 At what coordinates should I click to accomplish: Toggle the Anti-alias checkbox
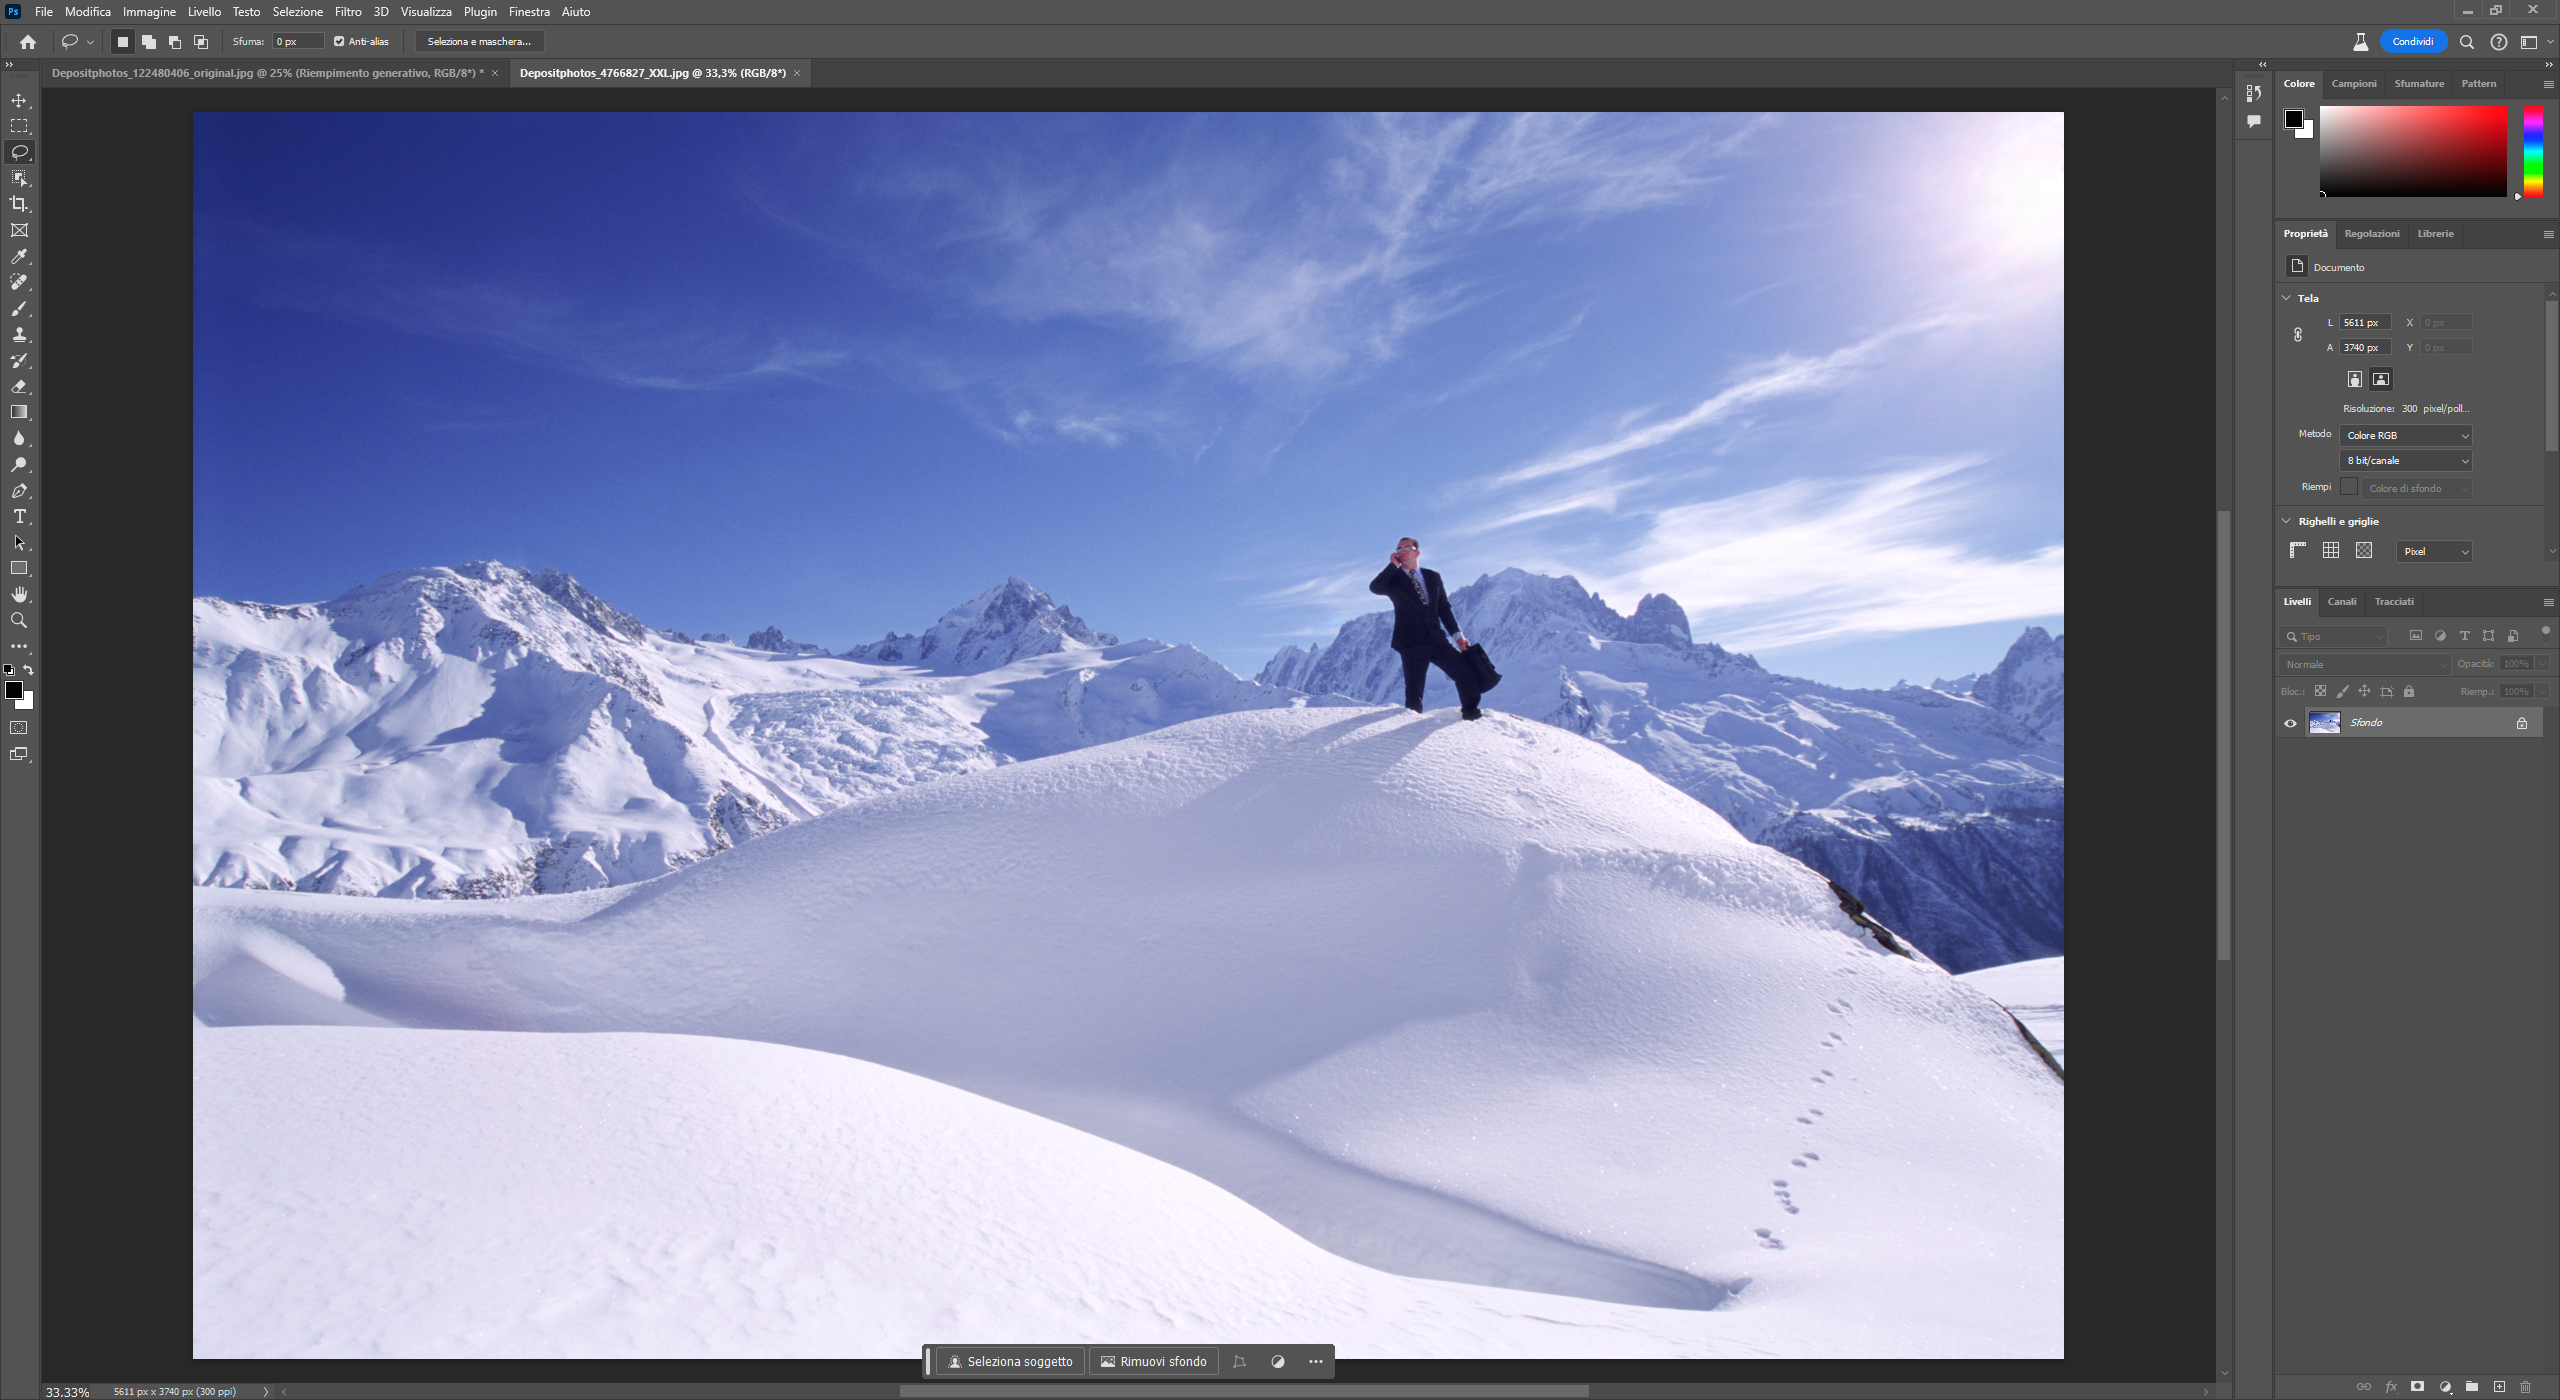(339, 42)
